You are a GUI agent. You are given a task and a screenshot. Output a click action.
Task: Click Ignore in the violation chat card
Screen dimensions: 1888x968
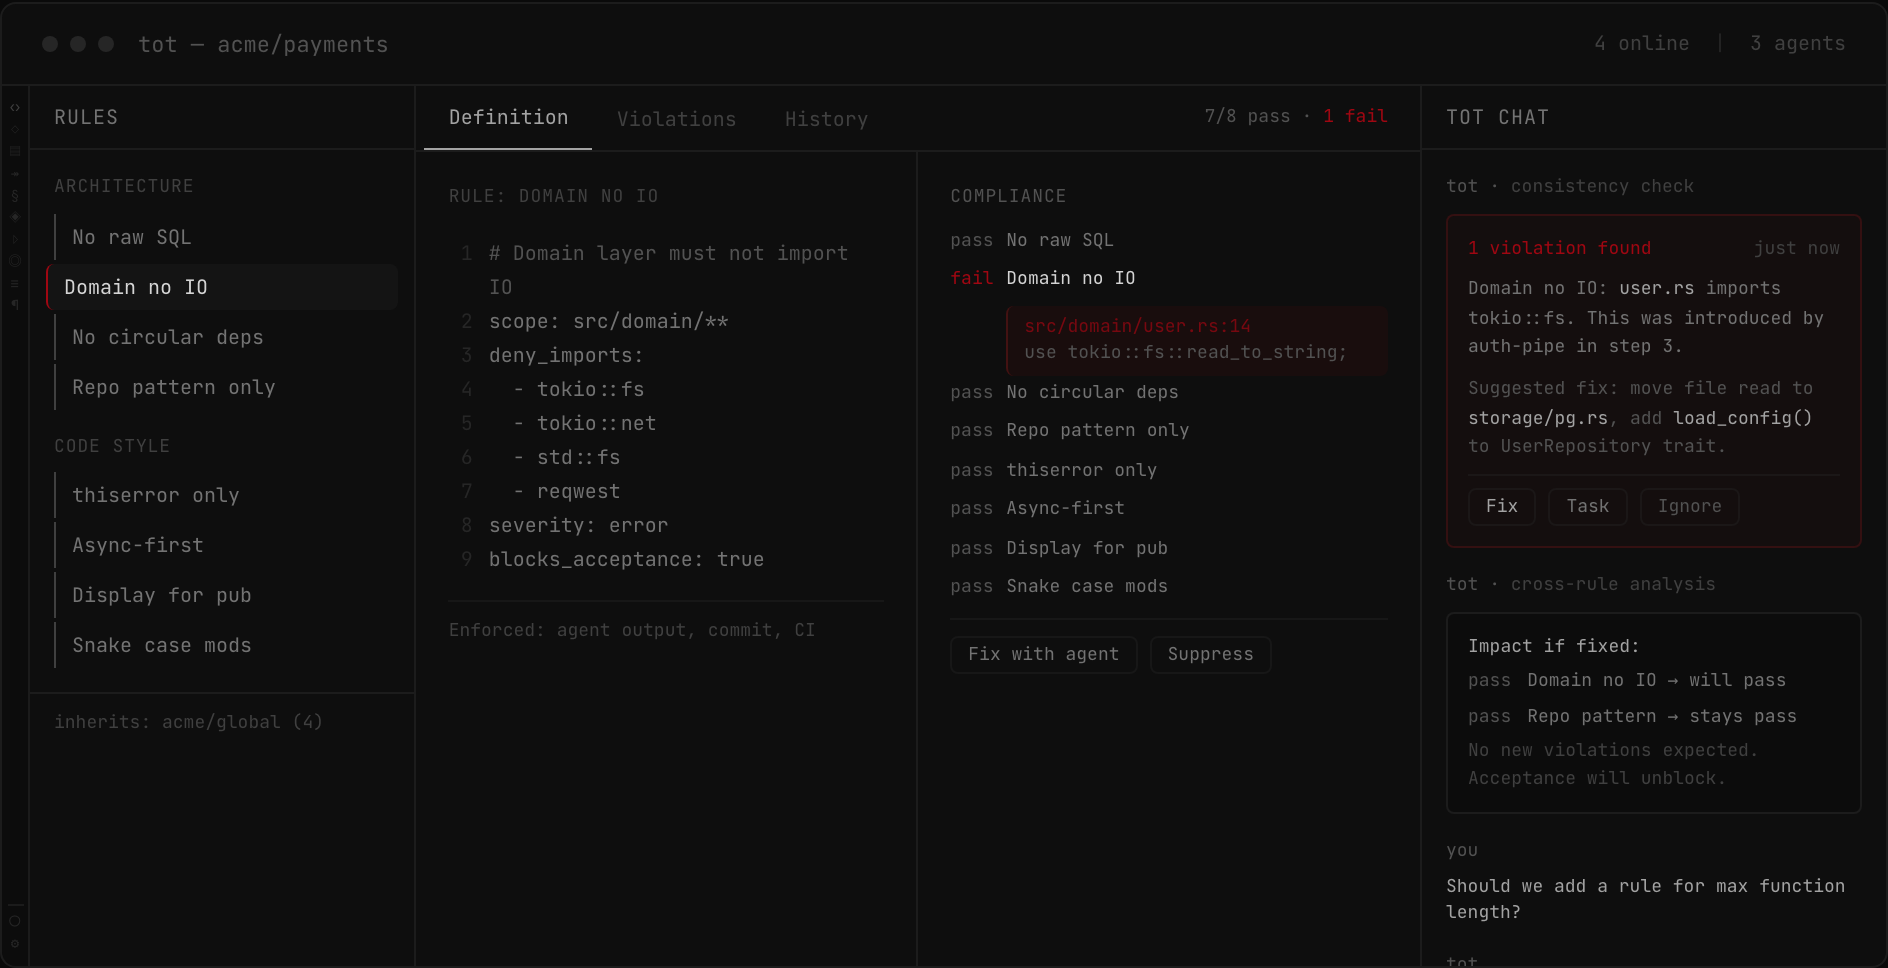(1689, 506)
